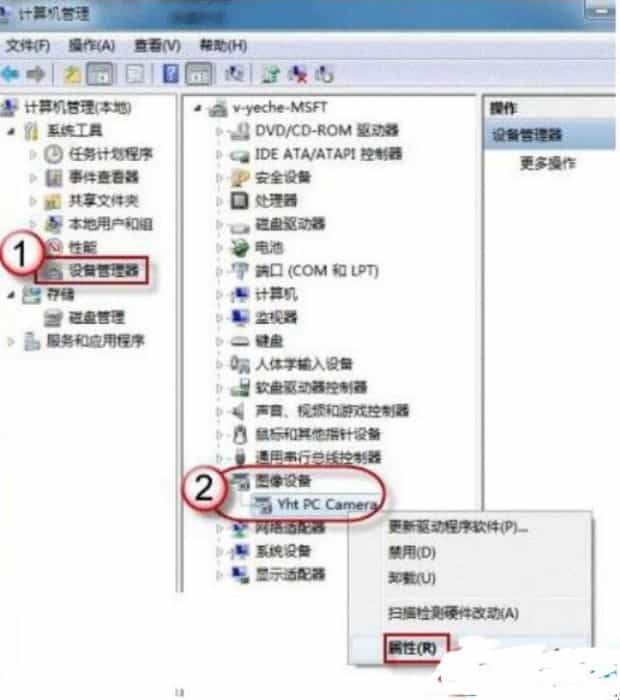Click the Vht PC Camera device icon
This screenshot has height=700, width=620.
[x=262, y=504]
